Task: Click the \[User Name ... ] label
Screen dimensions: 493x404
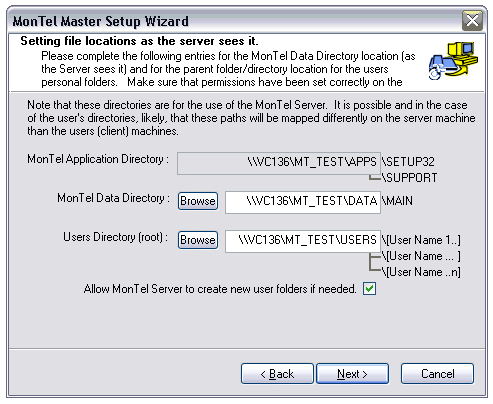Action: (x=421, y=256)
